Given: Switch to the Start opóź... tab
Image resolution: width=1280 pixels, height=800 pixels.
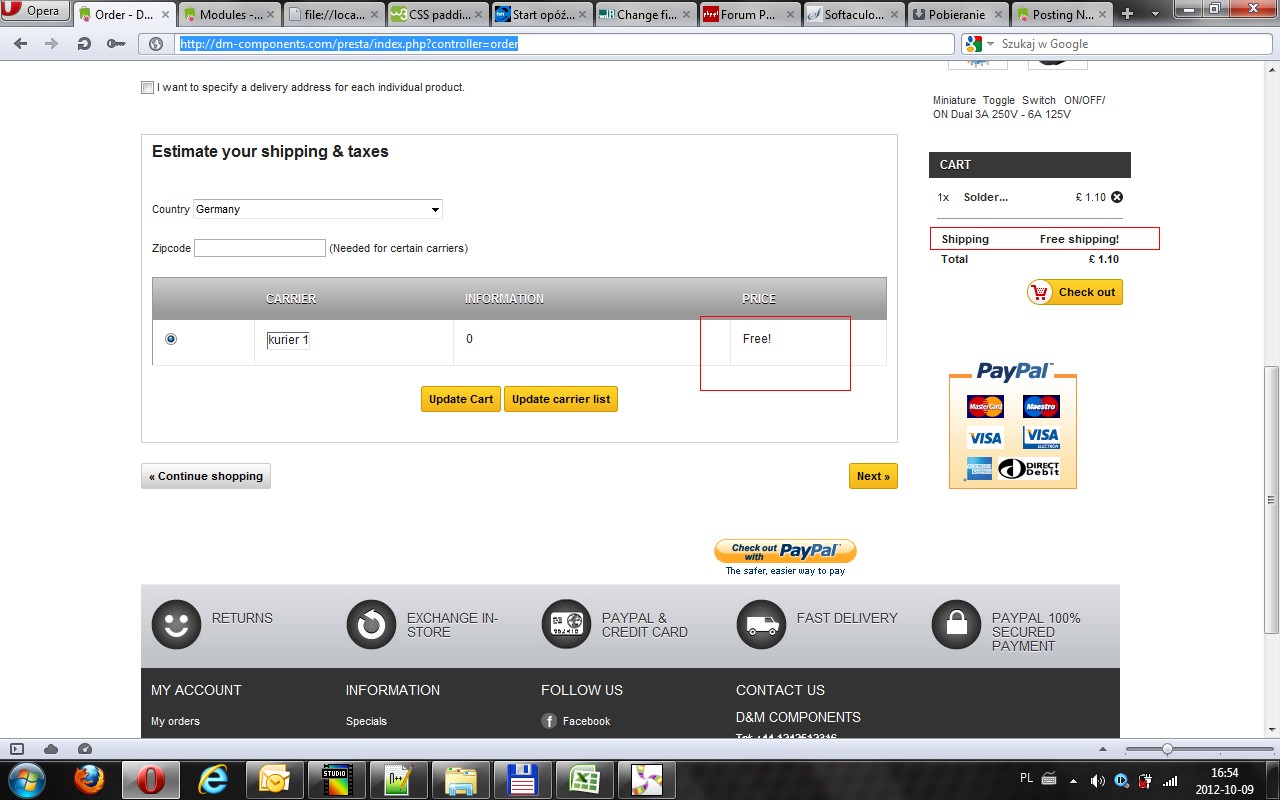Looking at the screenshot, I should click(x=543, y=15).
